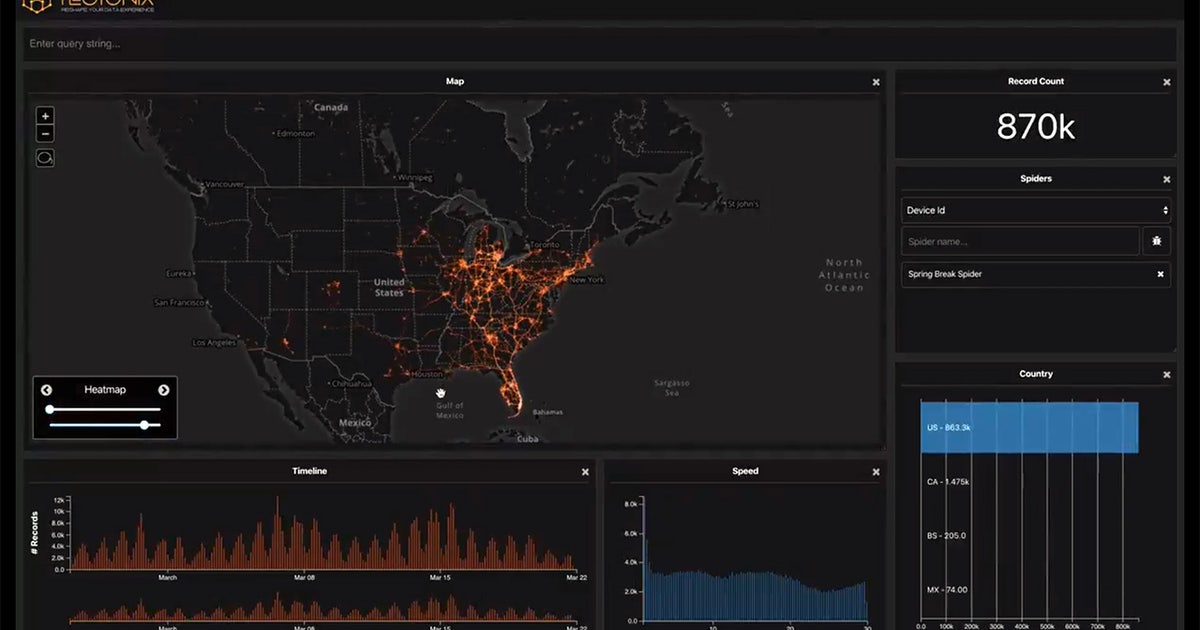Click the Country panel title
Viewport: 1200px width, 630px height.
click(x=1036, y=374)
